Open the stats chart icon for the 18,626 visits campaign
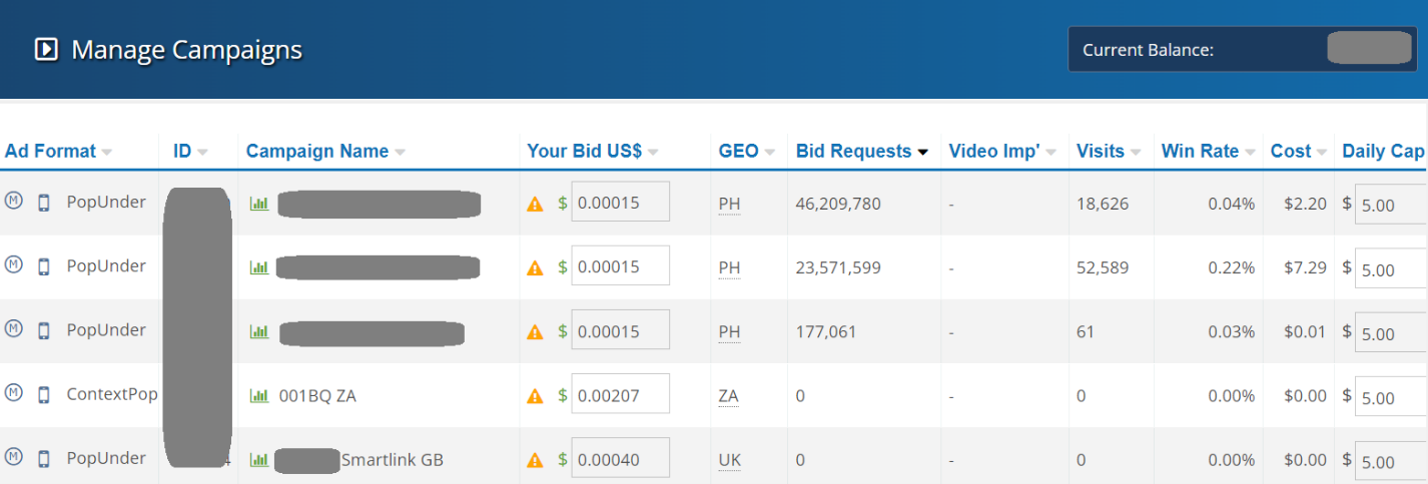This screenshot has width=1428, height=484. 259,203
